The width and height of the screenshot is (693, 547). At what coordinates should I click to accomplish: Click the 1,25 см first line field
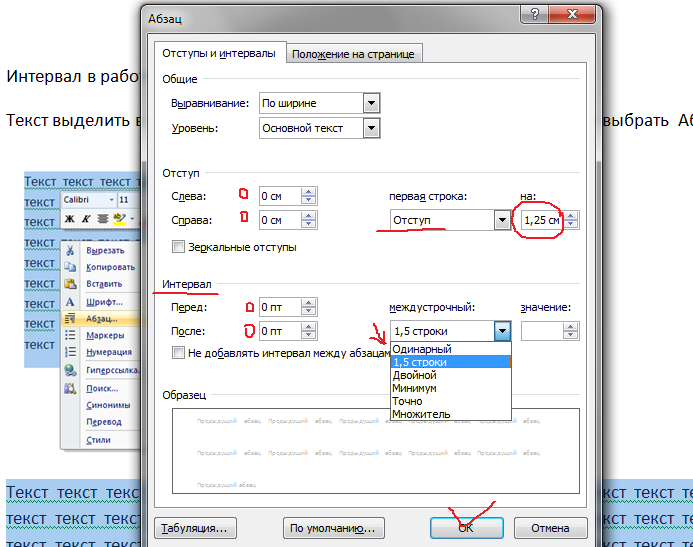tap(542, 220)
